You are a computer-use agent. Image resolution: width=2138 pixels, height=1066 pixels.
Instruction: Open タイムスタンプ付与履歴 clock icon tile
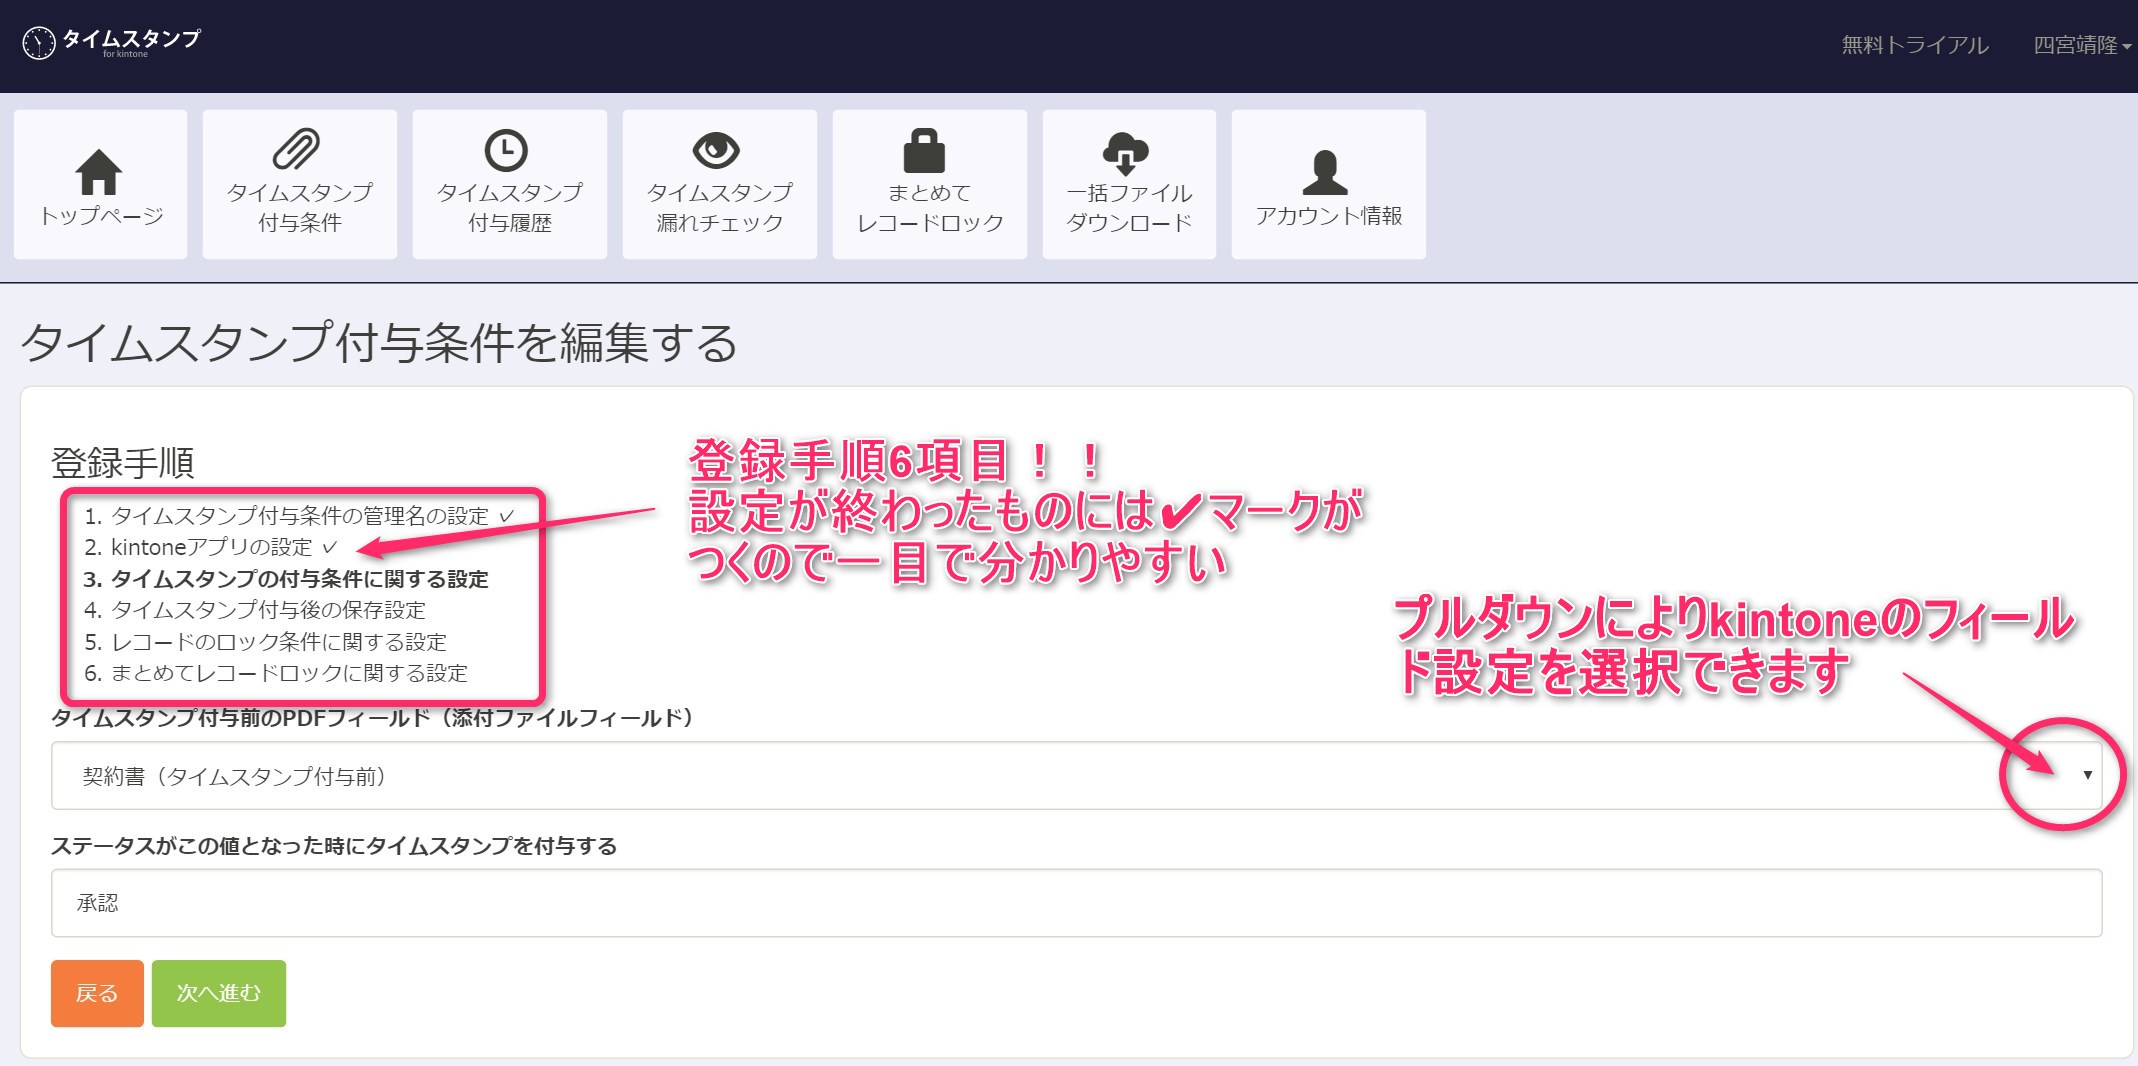[x=510, y=185]
